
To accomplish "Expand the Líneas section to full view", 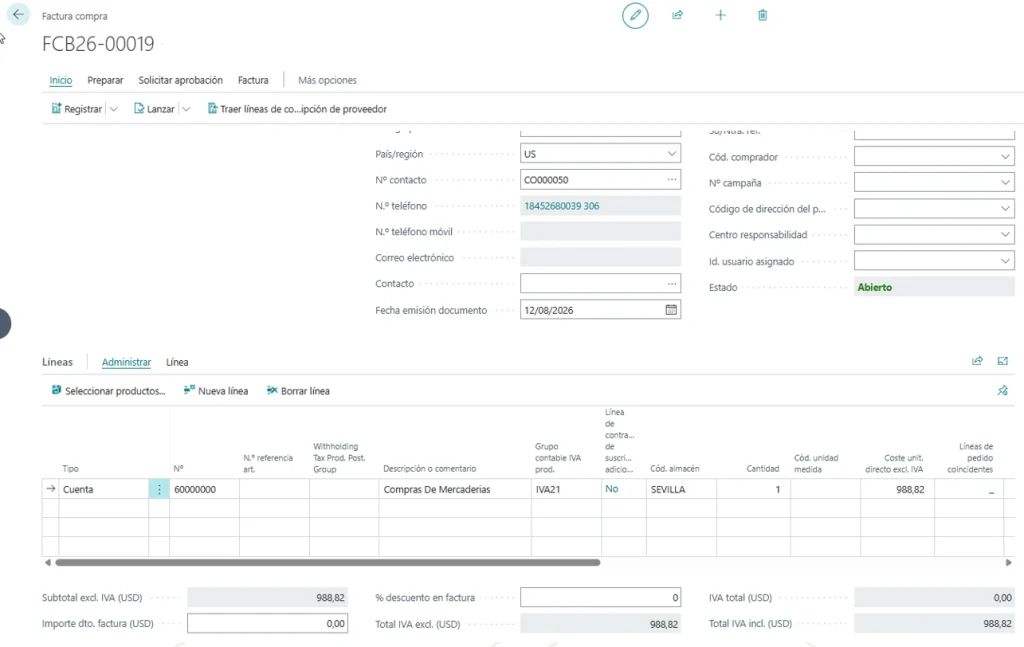I will [x=1002, y=361].
